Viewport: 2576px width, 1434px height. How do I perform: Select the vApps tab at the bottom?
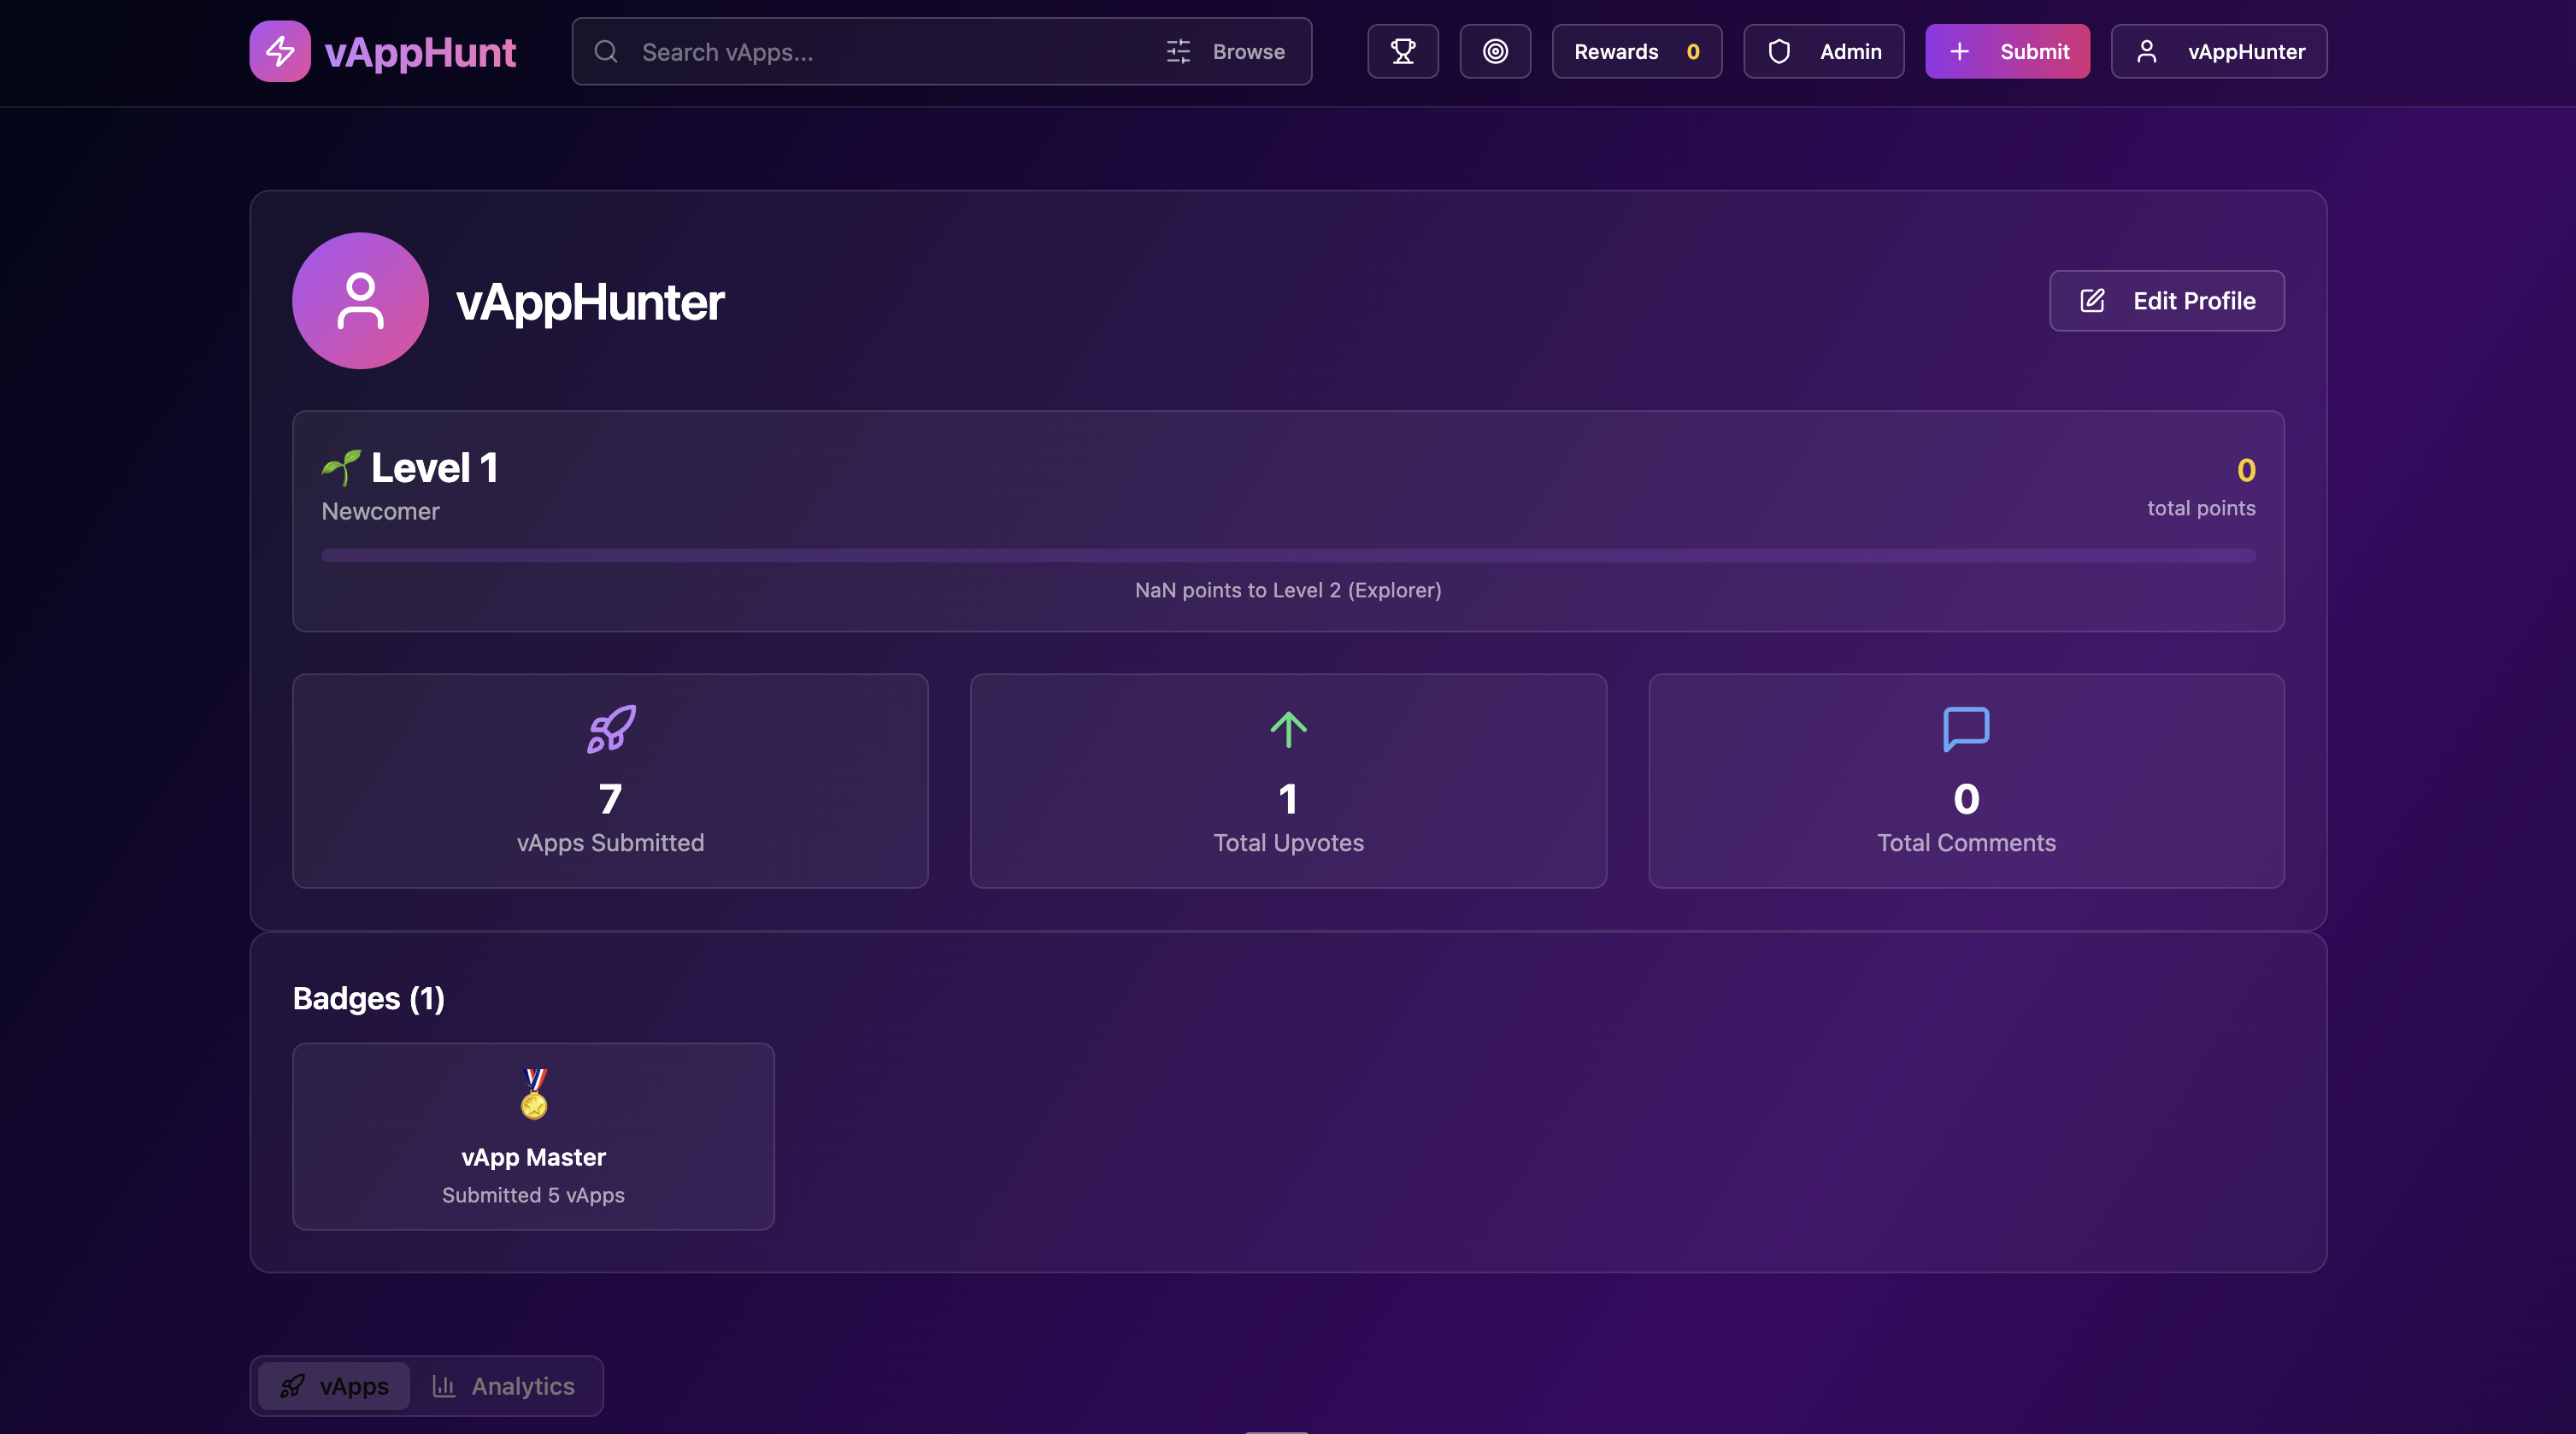[334, 1386]
